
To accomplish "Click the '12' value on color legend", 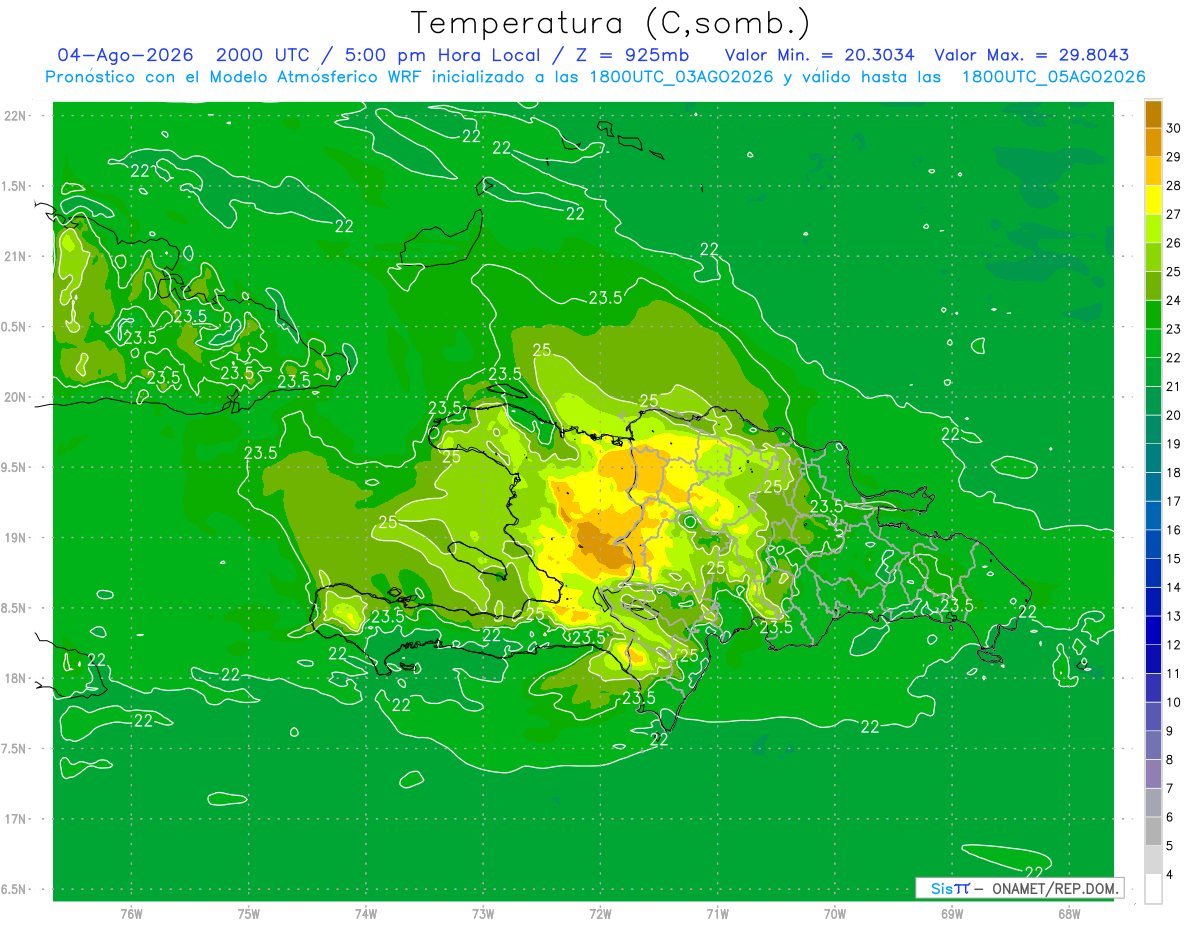I will pos(1174,645).
